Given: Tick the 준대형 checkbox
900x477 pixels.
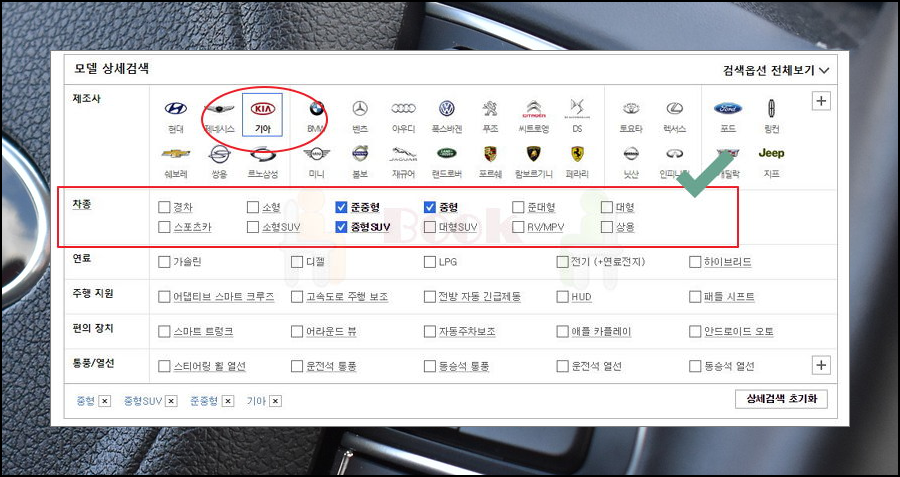Looking at the screenshot, I should 518,207.
